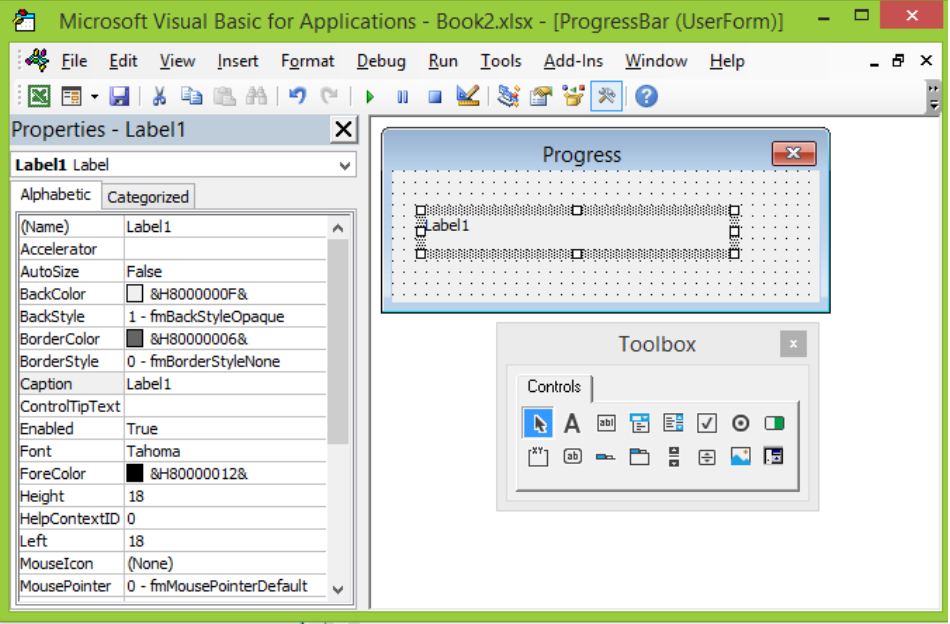Open the File menu

pos(75,61)
